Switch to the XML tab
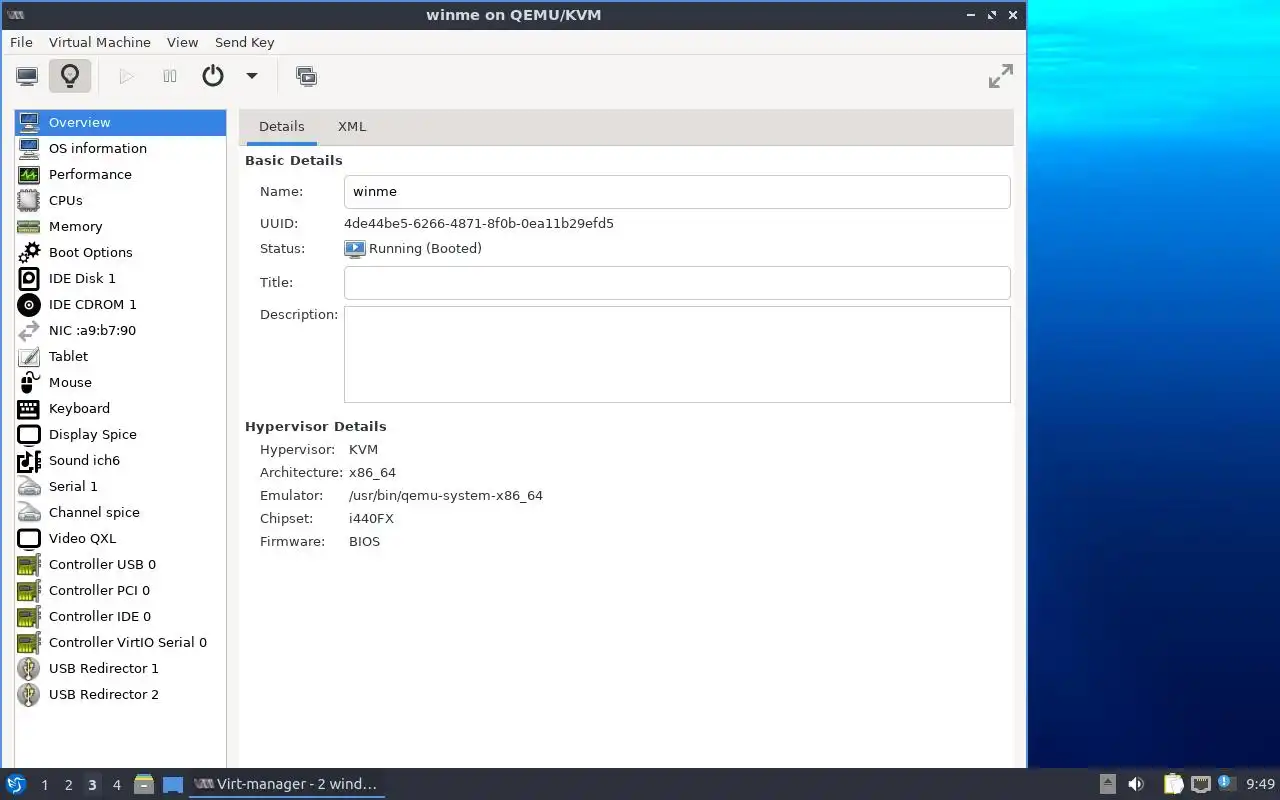This screenshot has width=1280, height=800. click(352, 126)
